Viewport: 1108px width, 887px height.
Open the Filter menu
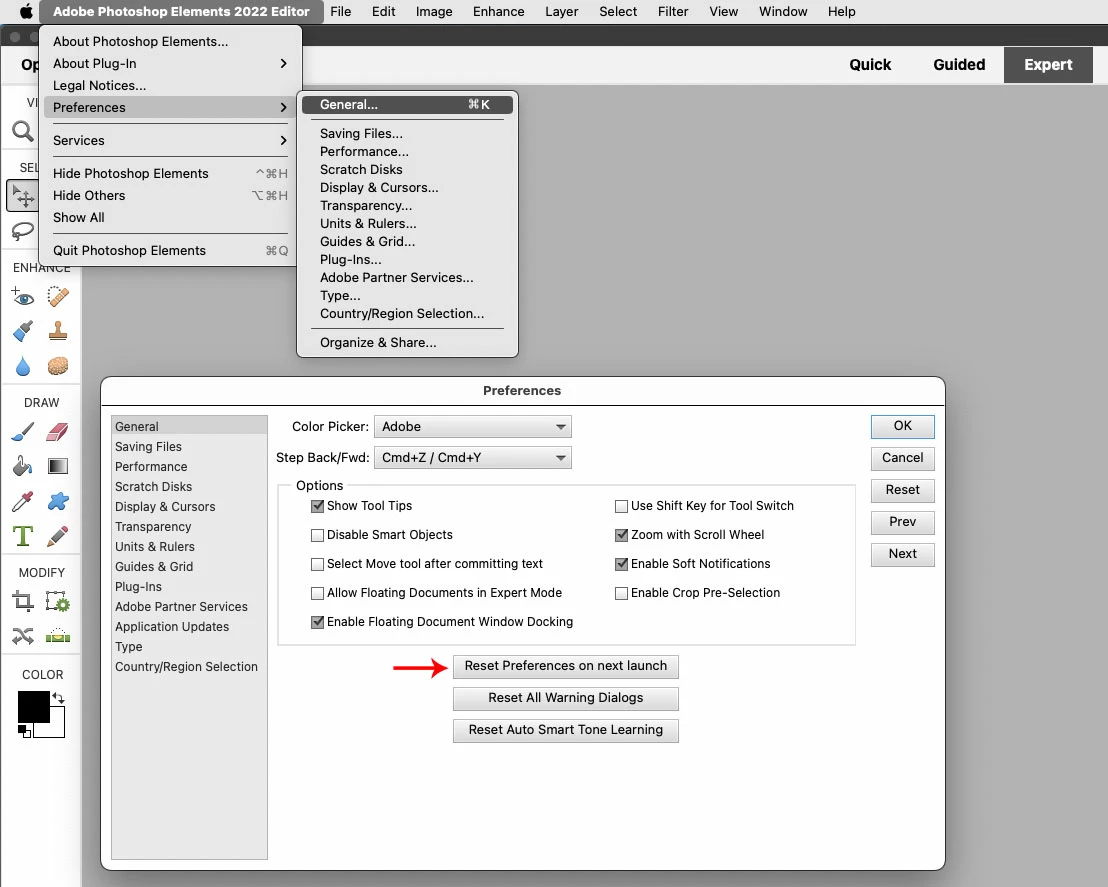pyautogui.click(x=673, y=11)
